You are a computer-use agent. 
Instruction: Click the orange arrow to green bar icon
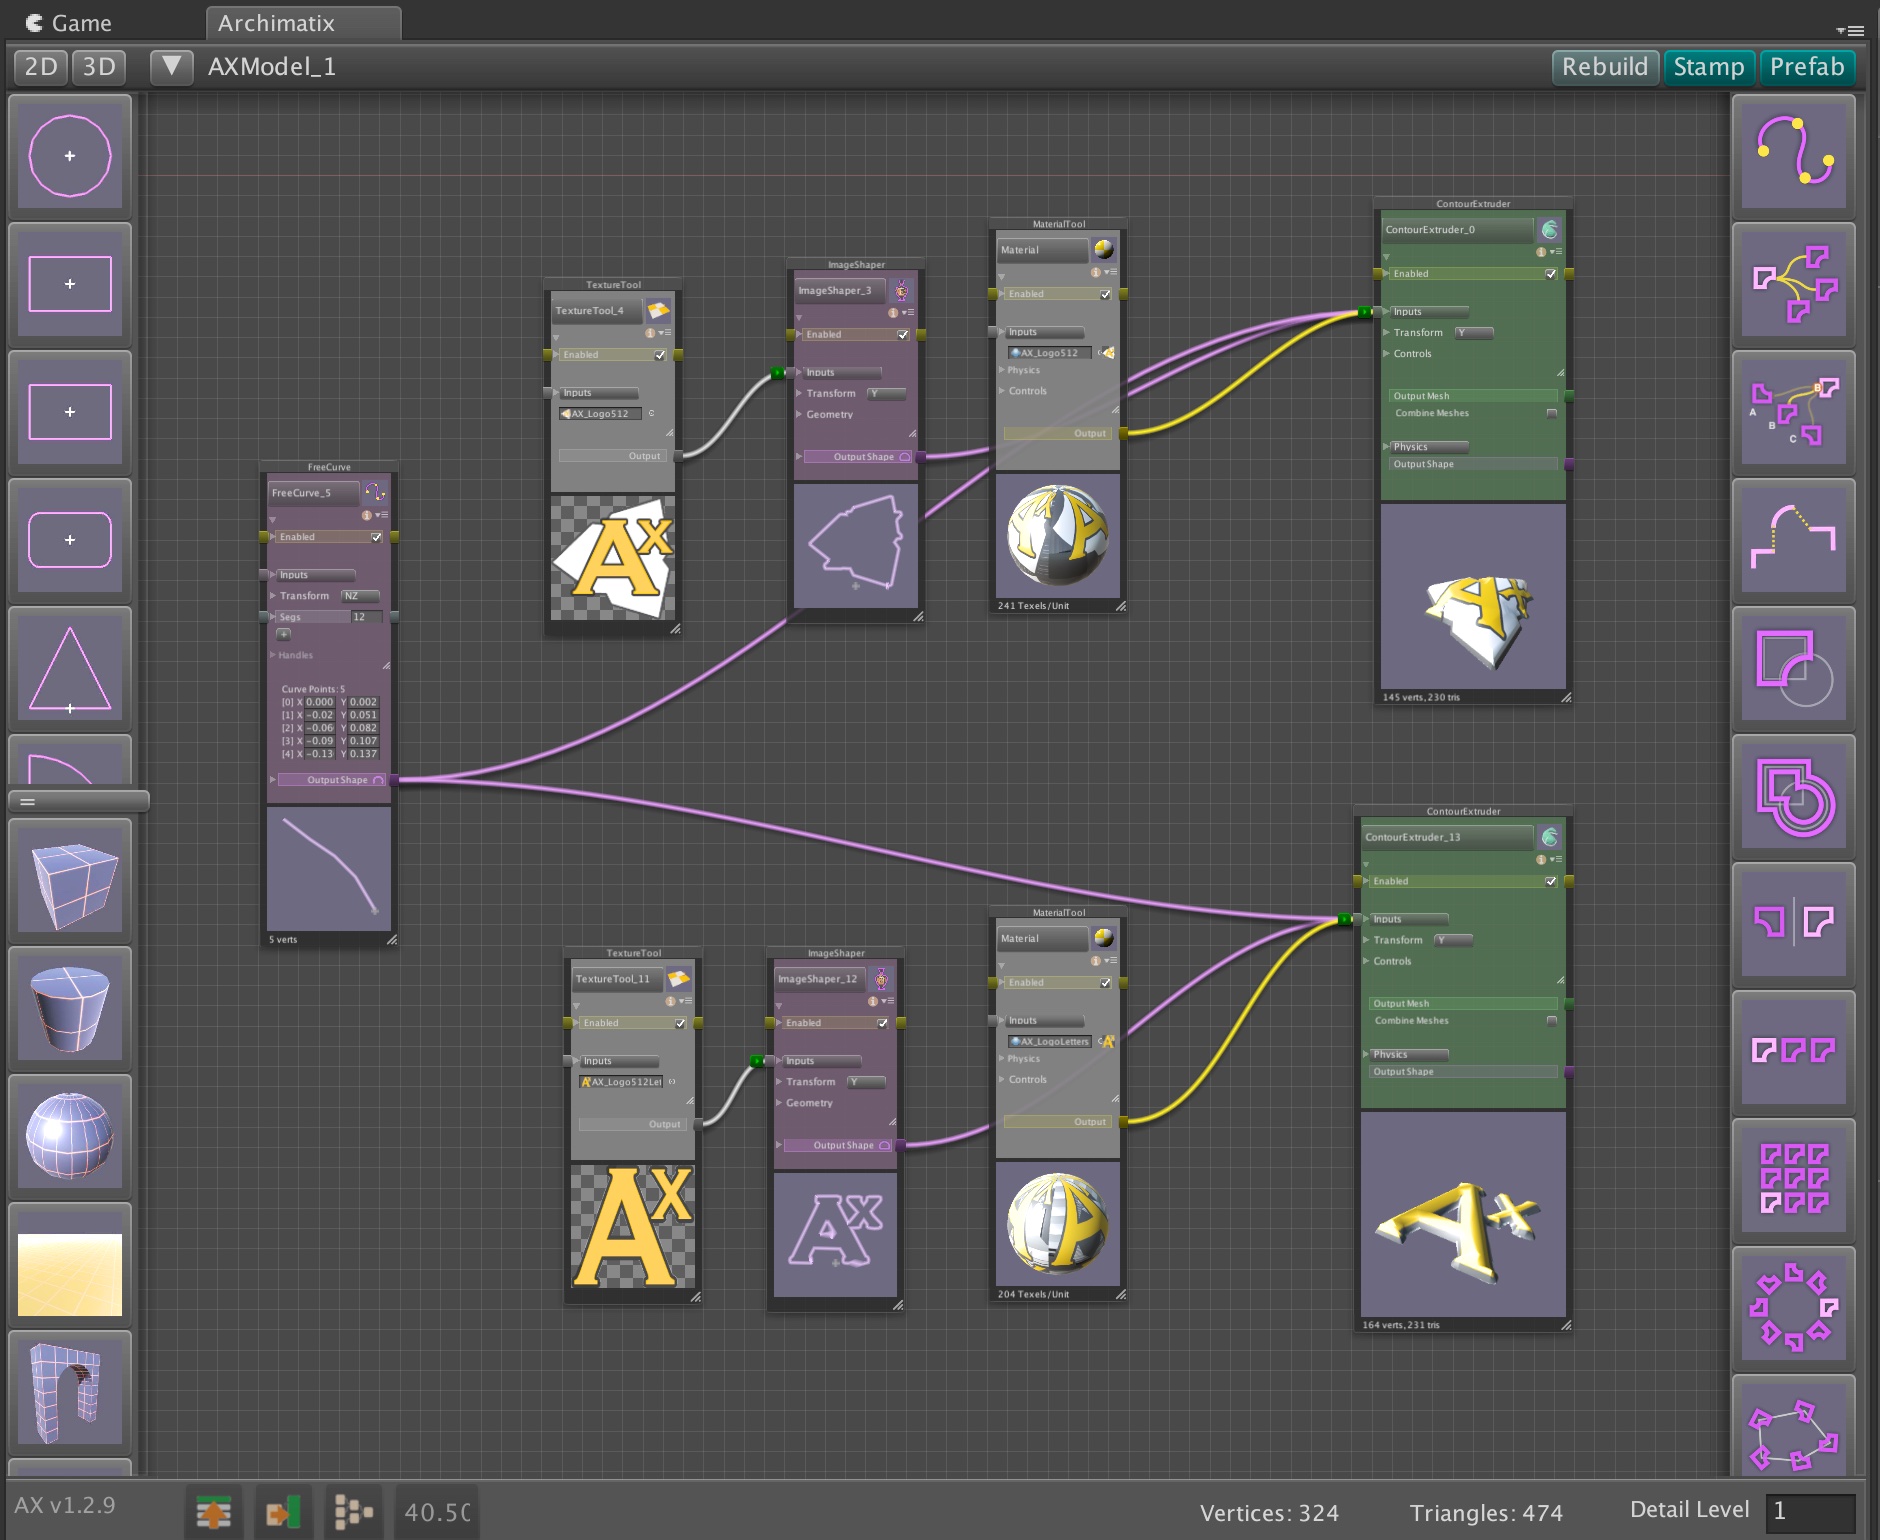(283, 1512)
